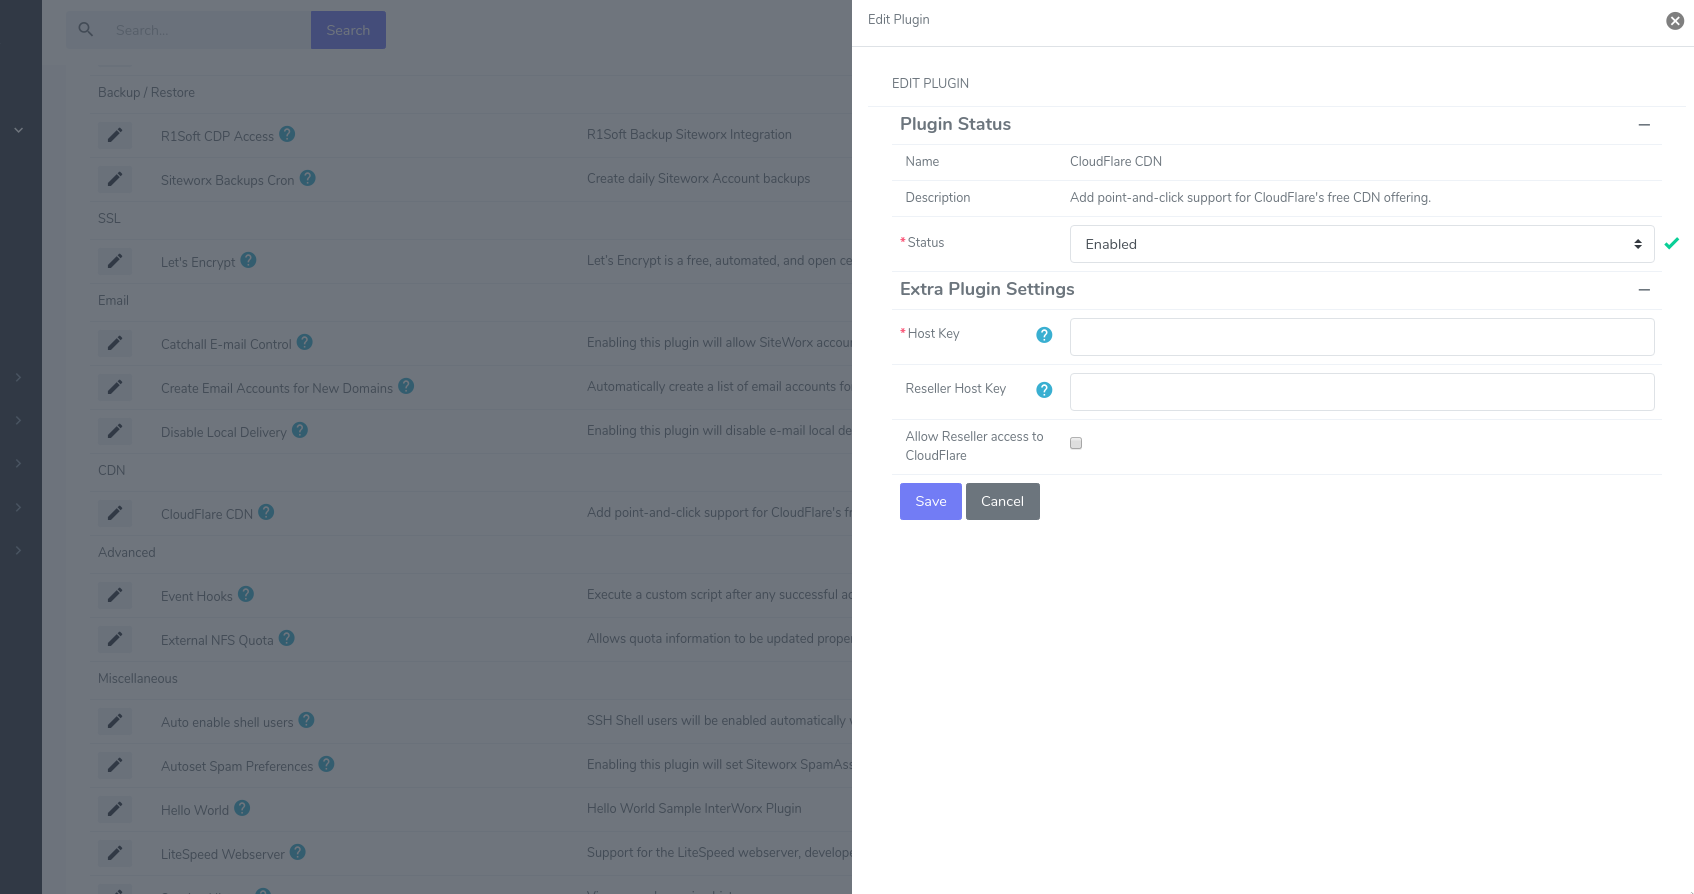This screenshot has height=894, width=1694.
Task: Collapse the Plugin Status section
Action: (1644, 125)
